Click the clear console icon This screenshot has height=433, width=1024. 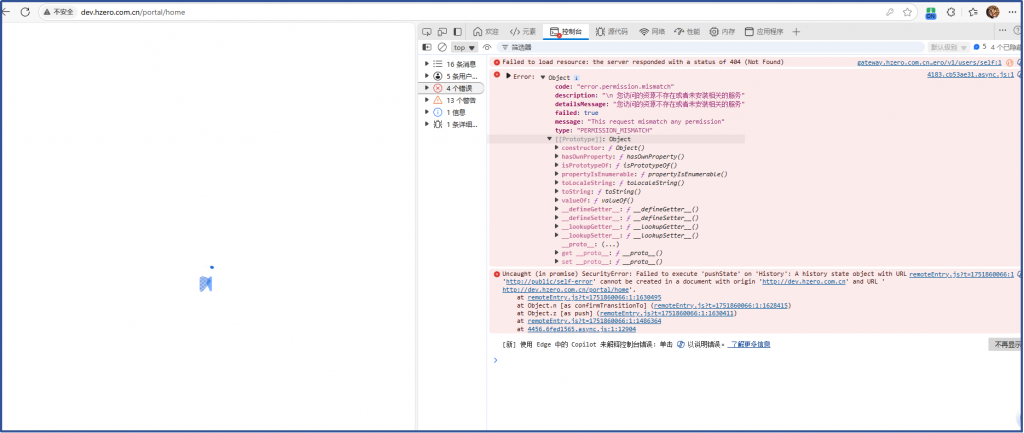point(442,47)
